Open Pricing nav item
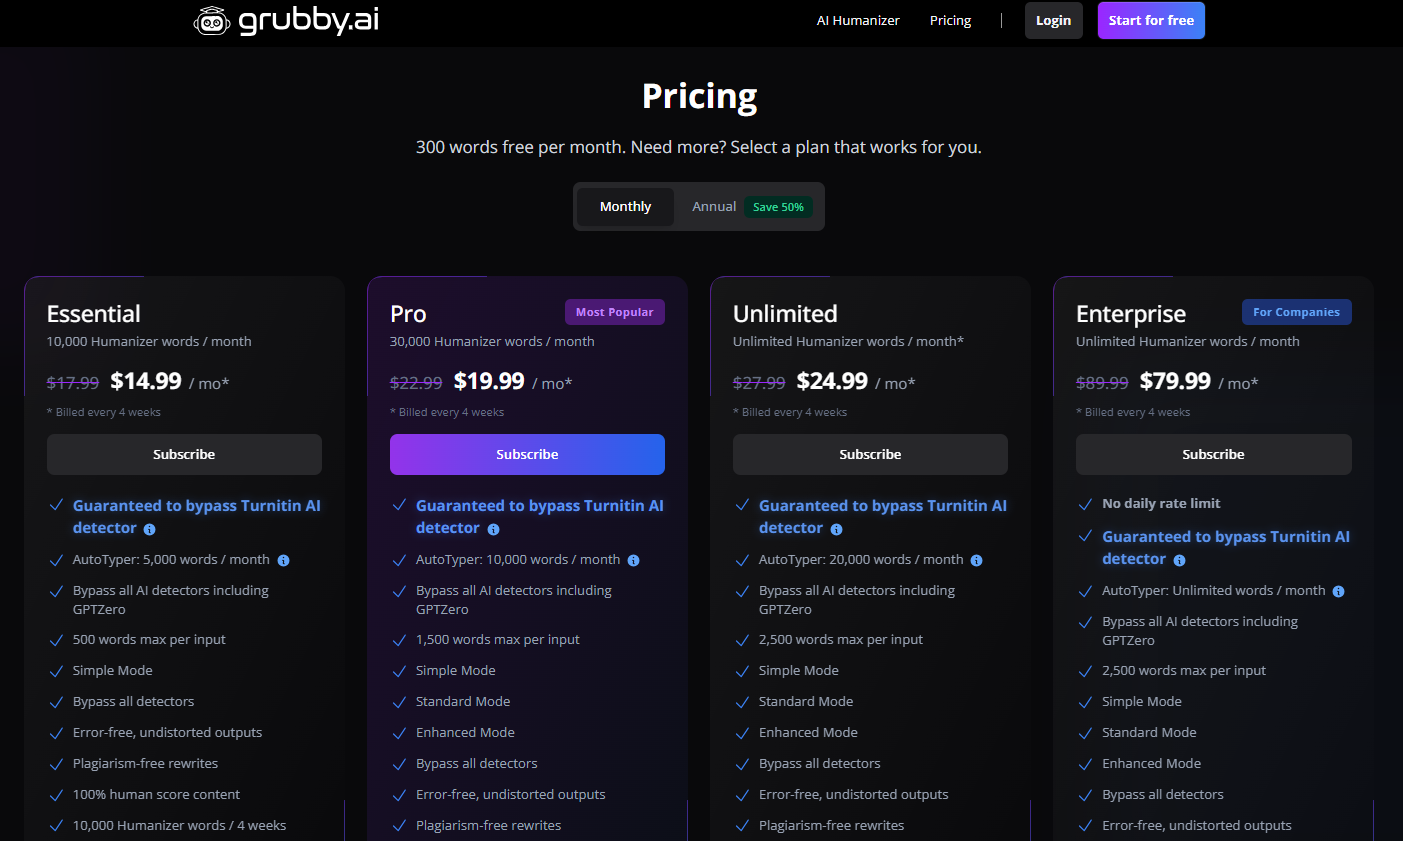This screenshot has width=1403, height=841. pyautogui.click(x=950, y=20)
